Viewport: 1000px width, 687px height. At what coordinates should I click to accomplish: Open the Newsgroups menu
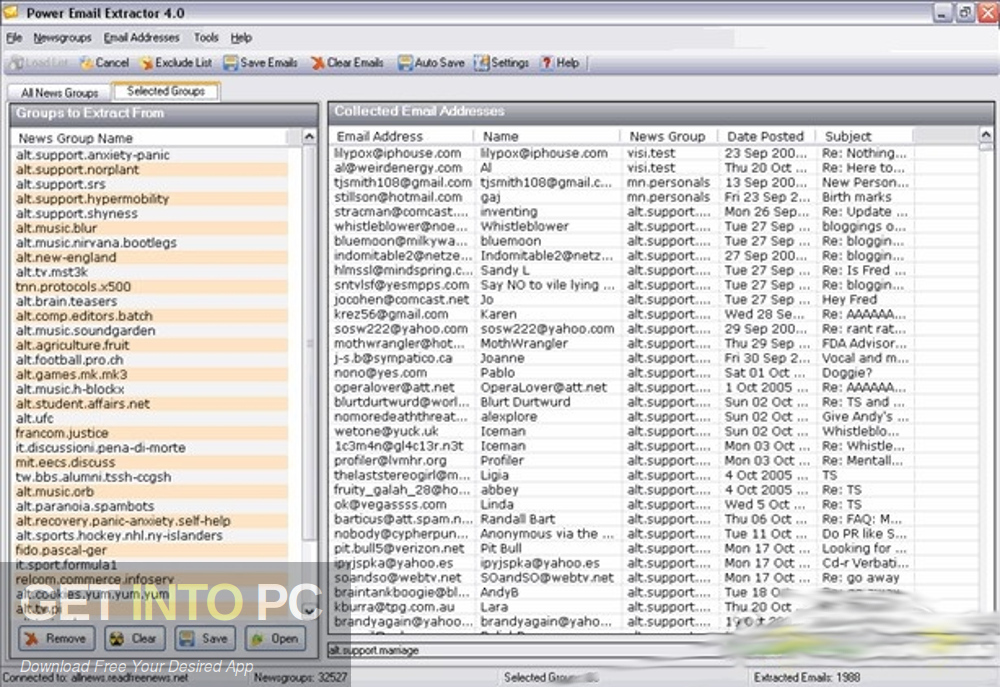coord(64,37)
